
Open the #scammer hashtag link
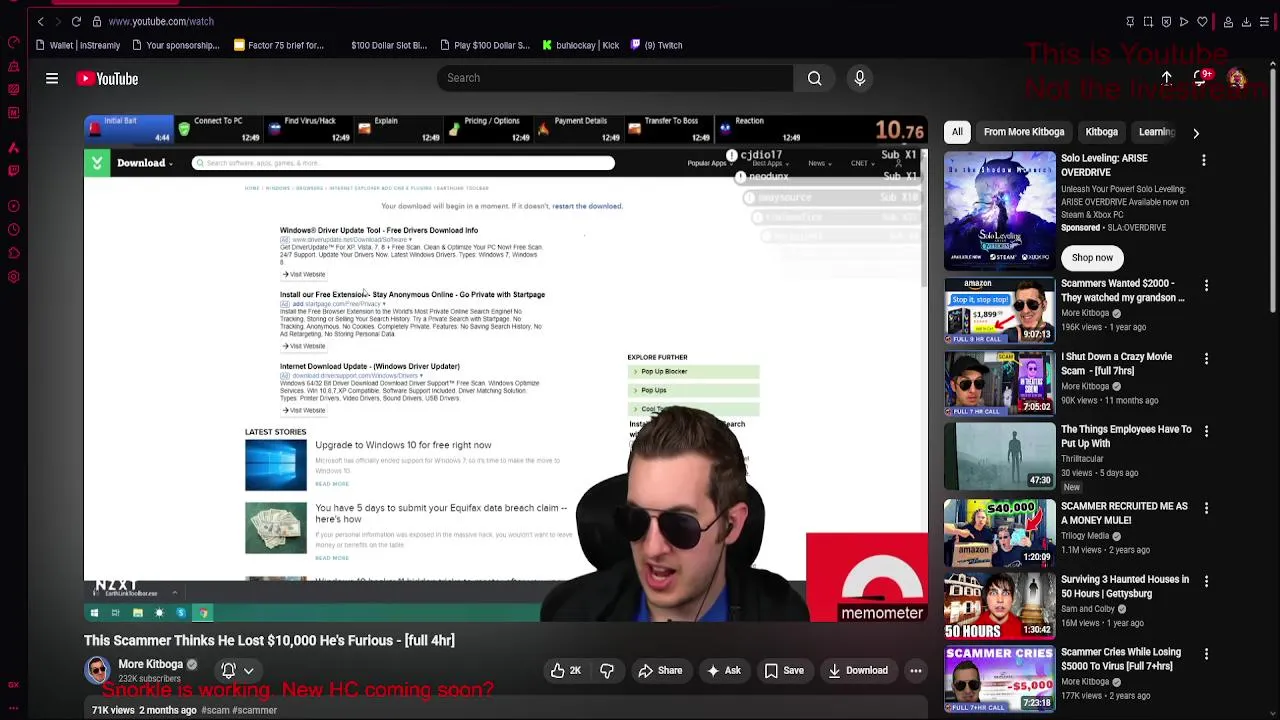click(x=255, y=710)
